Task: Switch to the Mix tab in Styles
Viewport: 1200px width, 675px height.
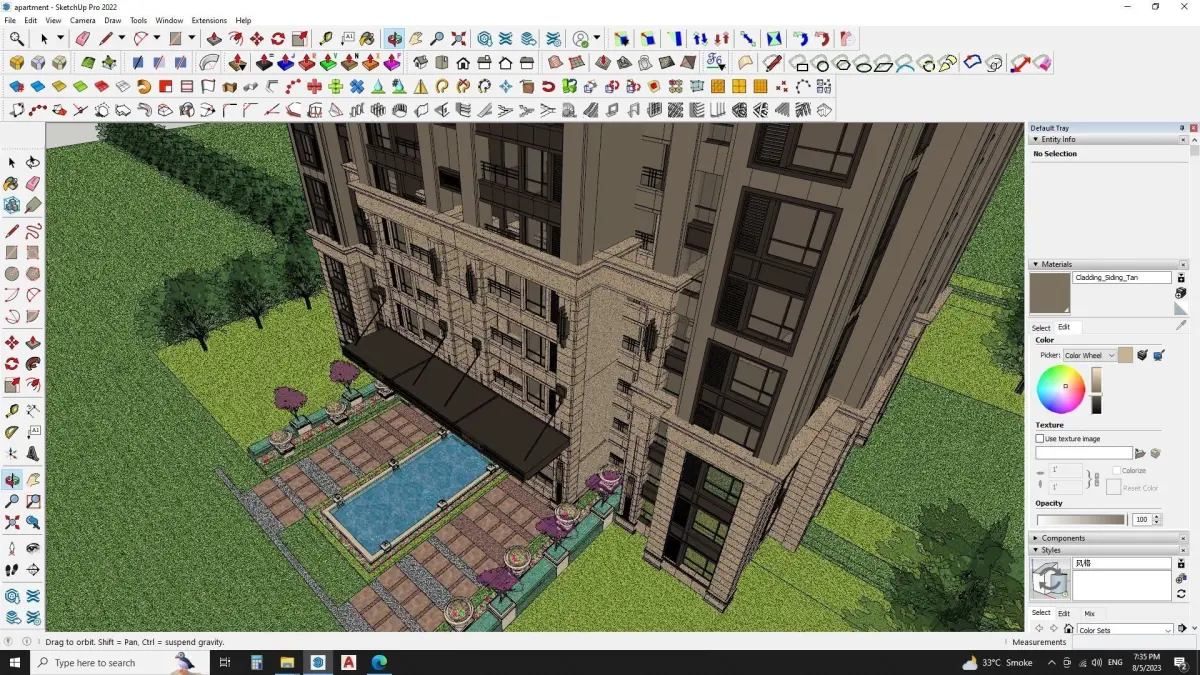Action: (x=1089, y=613)
